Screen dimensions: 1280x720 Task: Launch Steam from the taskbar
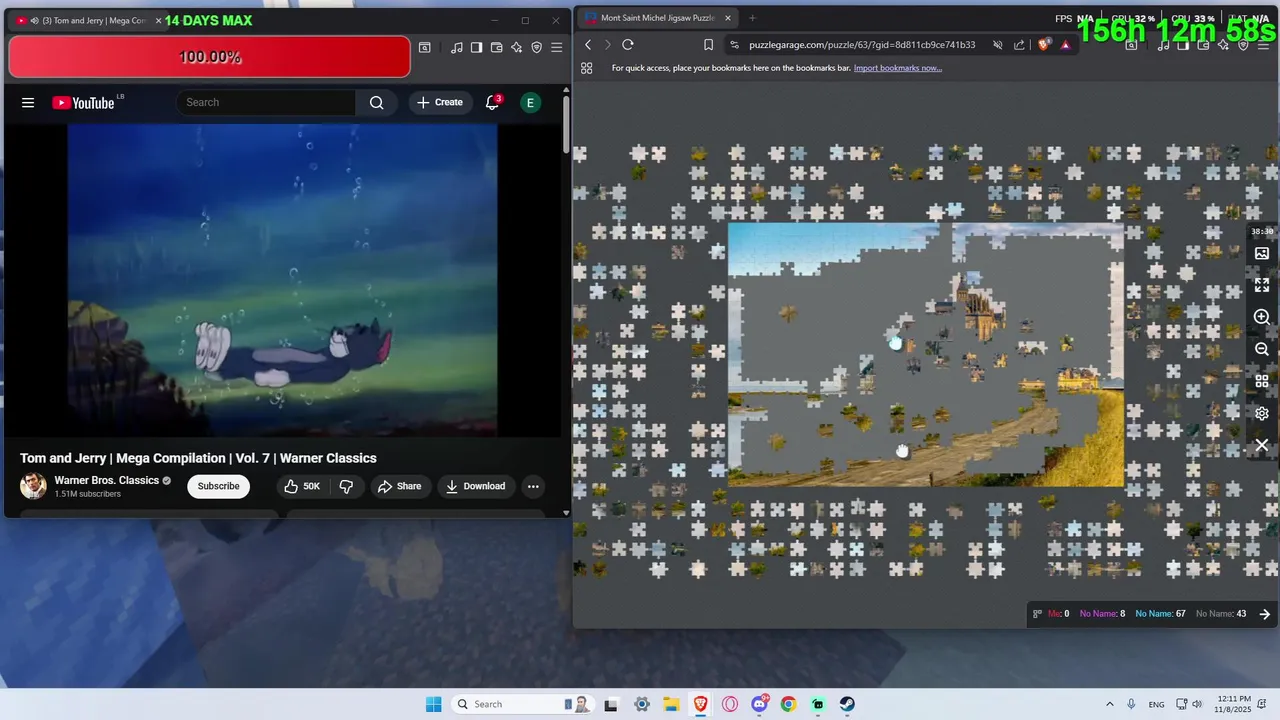click(847, 704)
